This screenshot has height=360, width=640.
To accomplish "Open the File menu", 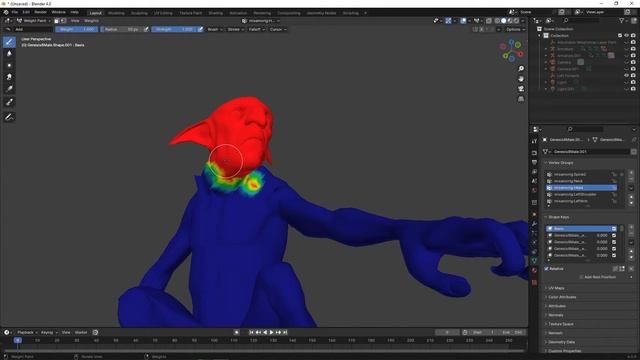I will click(x=15, y=12).
